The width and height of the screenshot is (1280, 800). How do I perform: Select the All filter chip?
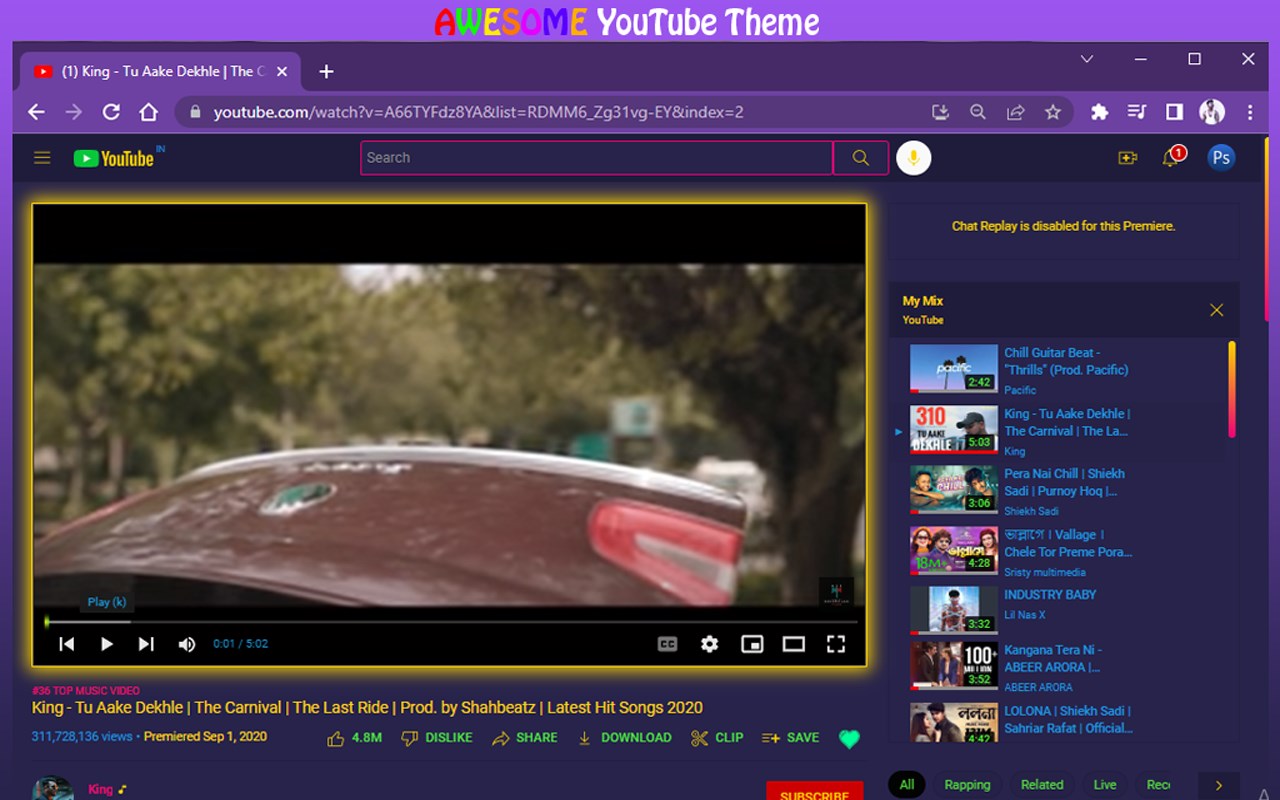[907, 785]
